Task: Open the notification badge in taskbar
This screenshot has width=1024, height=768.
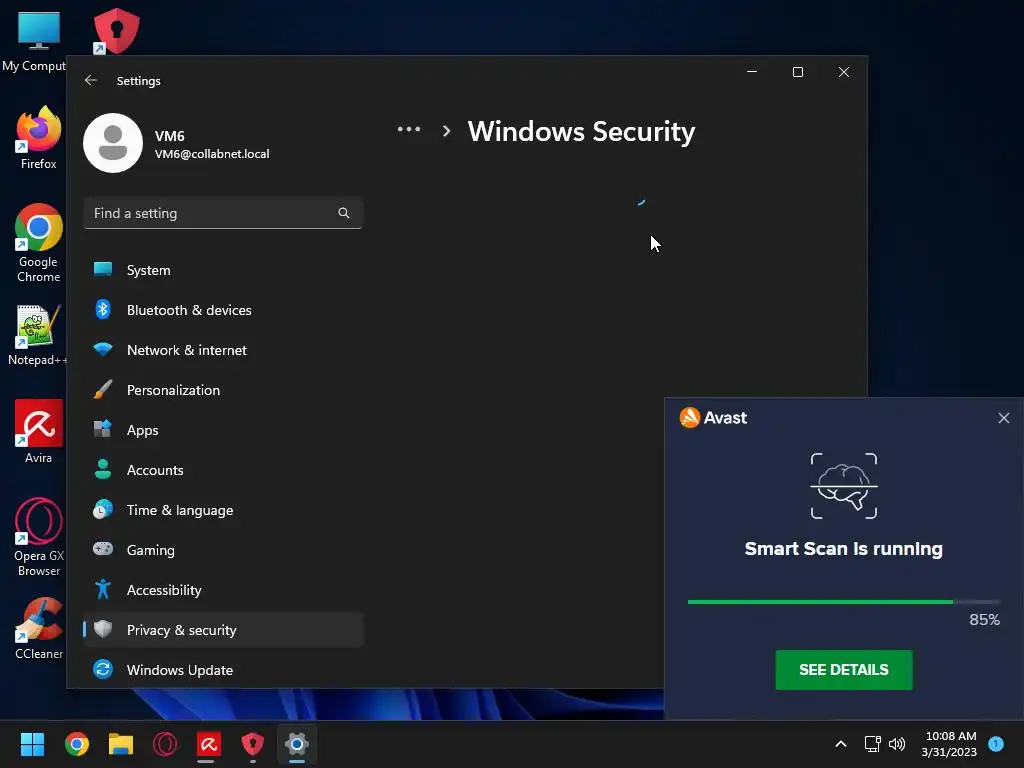Action: (997, 743)
